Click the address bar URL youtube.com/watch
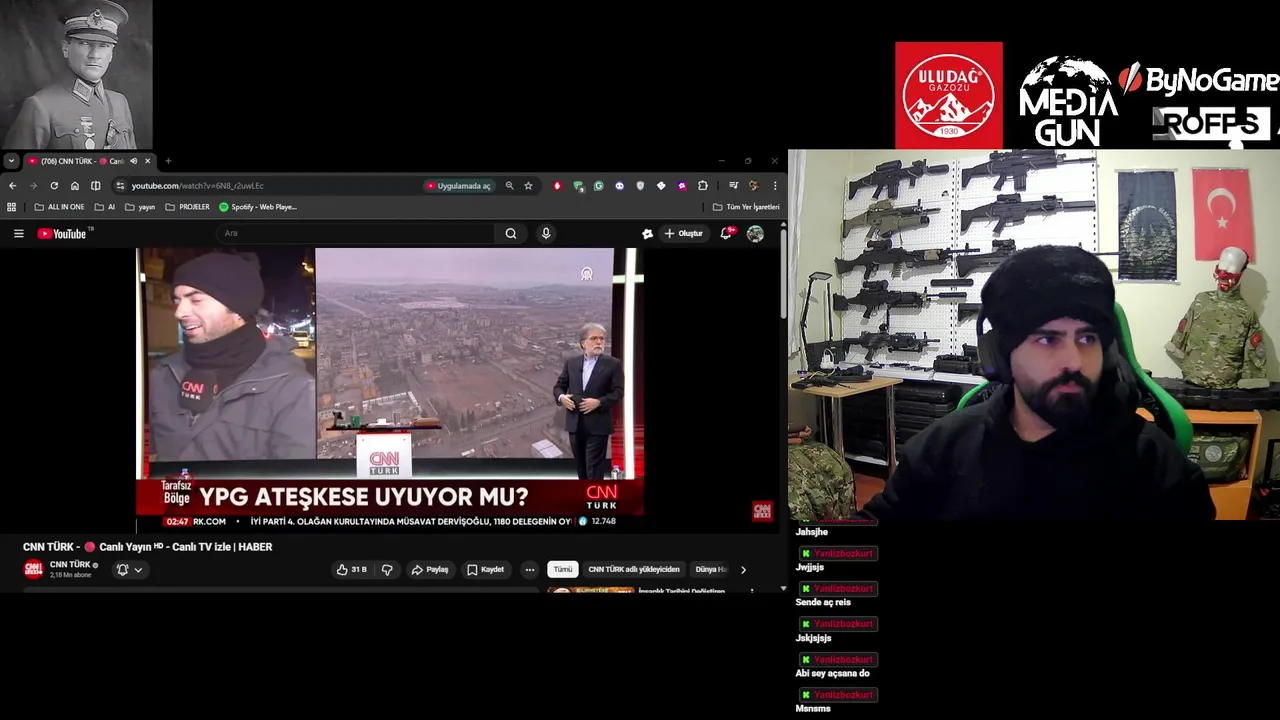1280x720 pixels. click(x=198, y=185)
